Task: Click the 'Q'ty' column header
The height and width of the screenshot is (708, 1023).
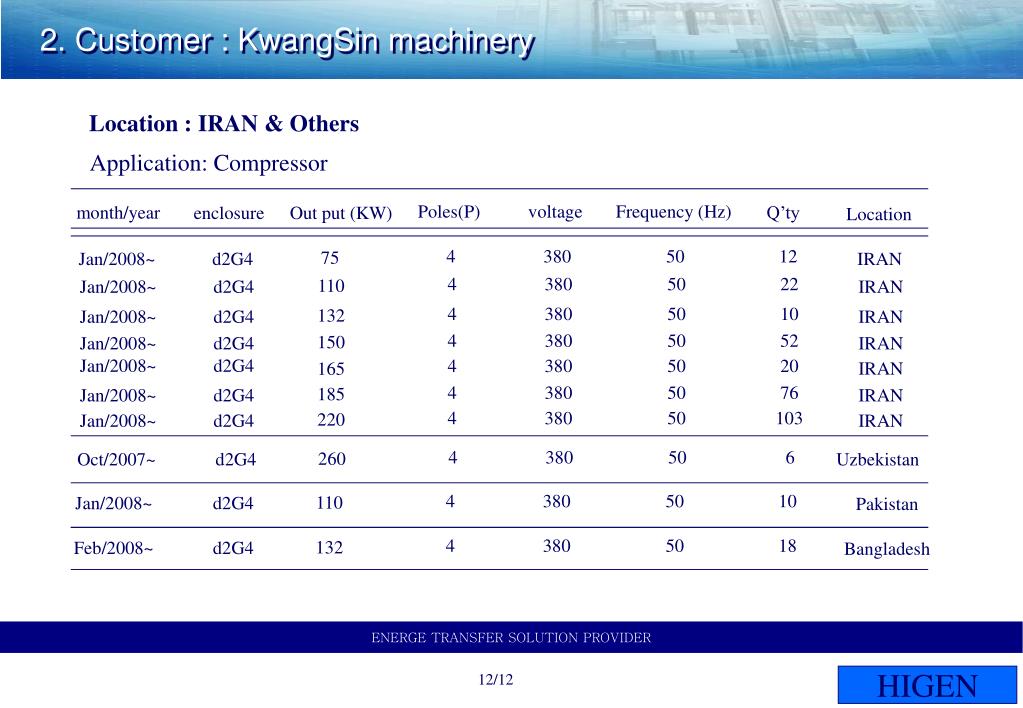Action: click(782, 213)
